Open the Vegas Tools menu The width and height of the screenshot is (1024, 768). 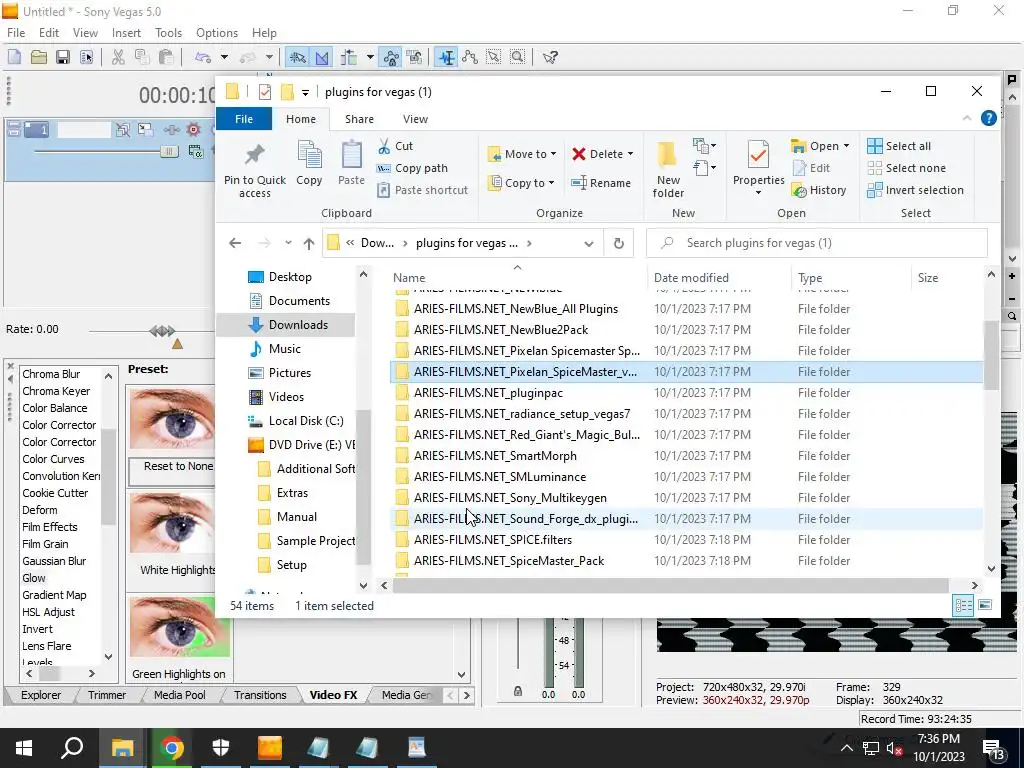(x=168, y=33)
